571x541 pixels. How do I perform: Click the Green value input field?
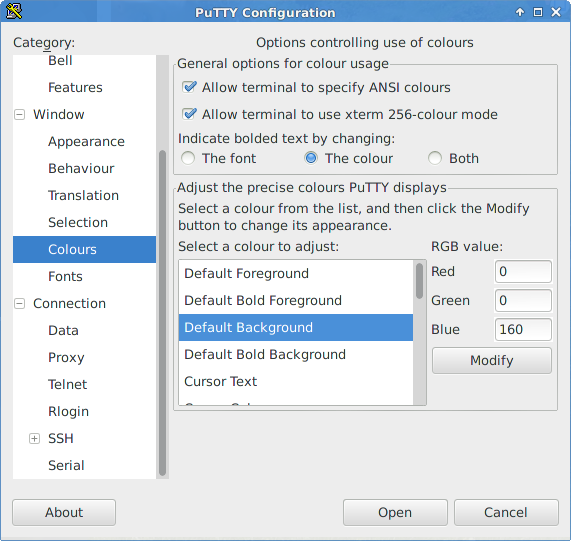(x=523, y=300)
